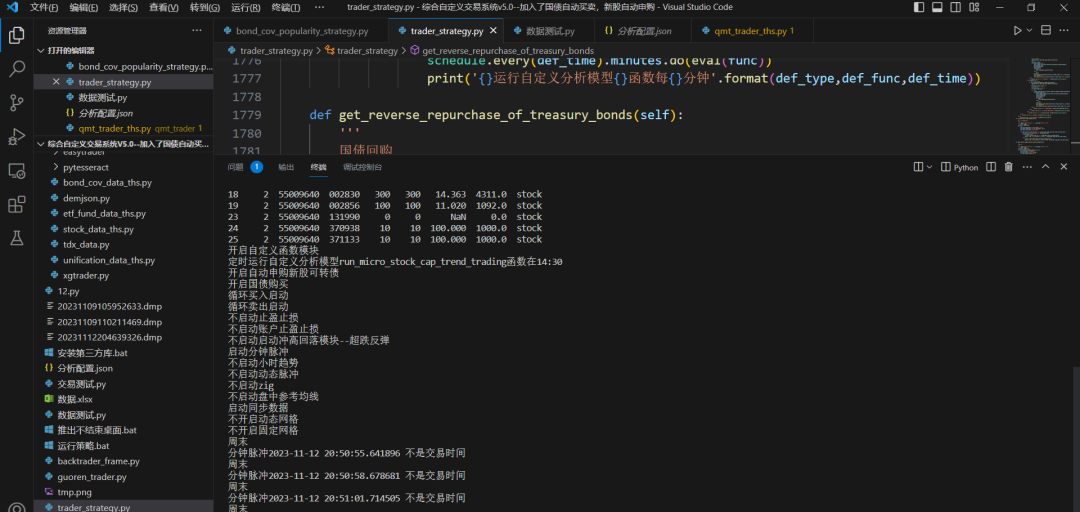
Task: Click the VS Code logo icon
Action: click(x=12, y=8)
